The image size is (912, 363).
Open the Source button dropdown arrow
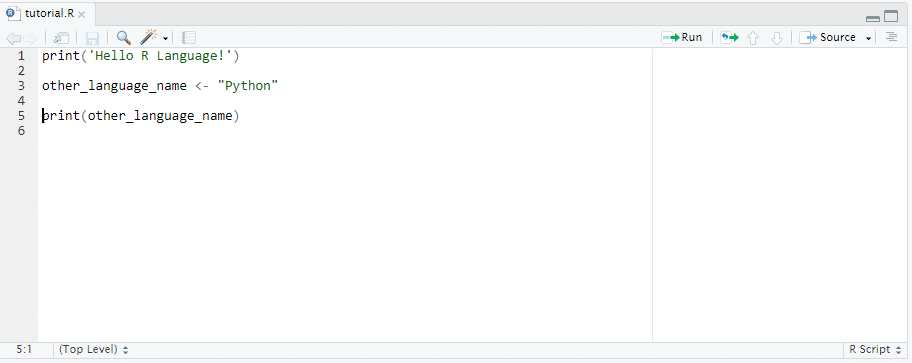pos(868,38)
